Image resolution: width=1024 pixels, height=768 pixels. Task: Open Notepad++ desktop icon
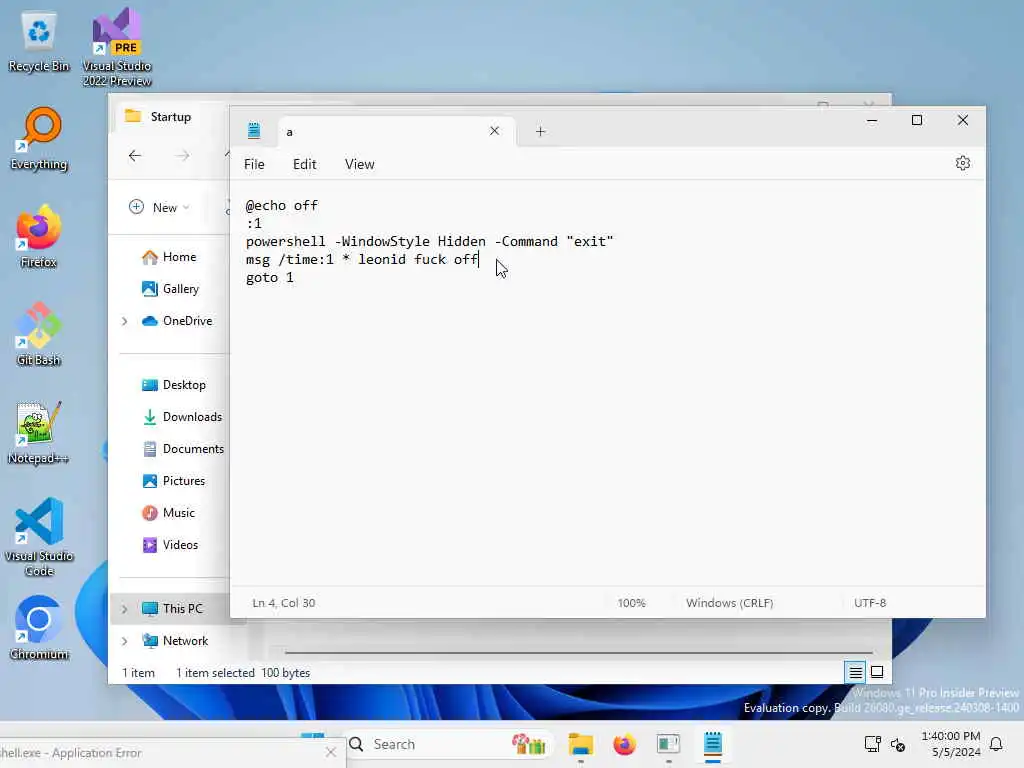click(x=38, y=432)
